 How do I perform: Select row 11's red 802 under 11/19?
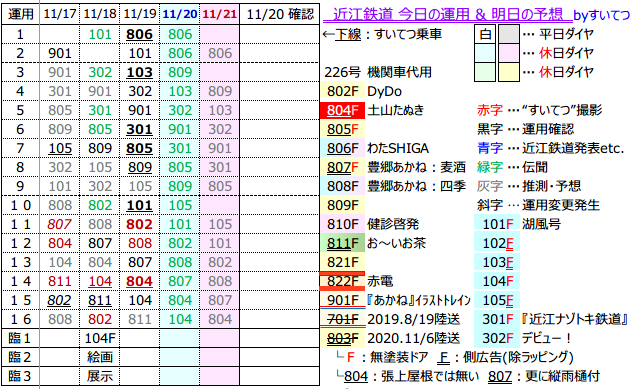(139, 224)
